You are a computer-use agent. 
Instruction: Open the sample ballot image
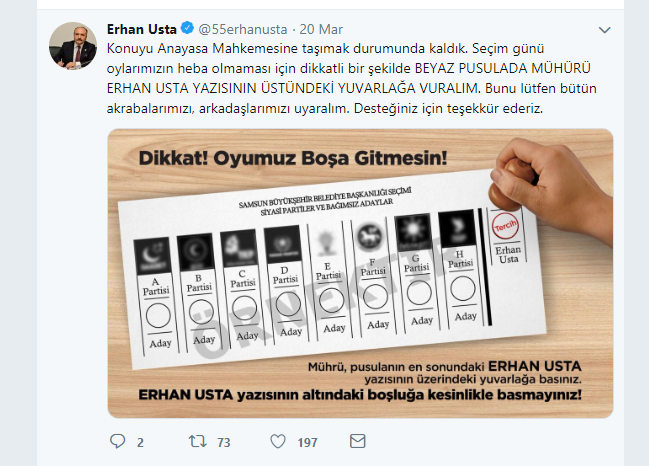click(x=360, y=274)
